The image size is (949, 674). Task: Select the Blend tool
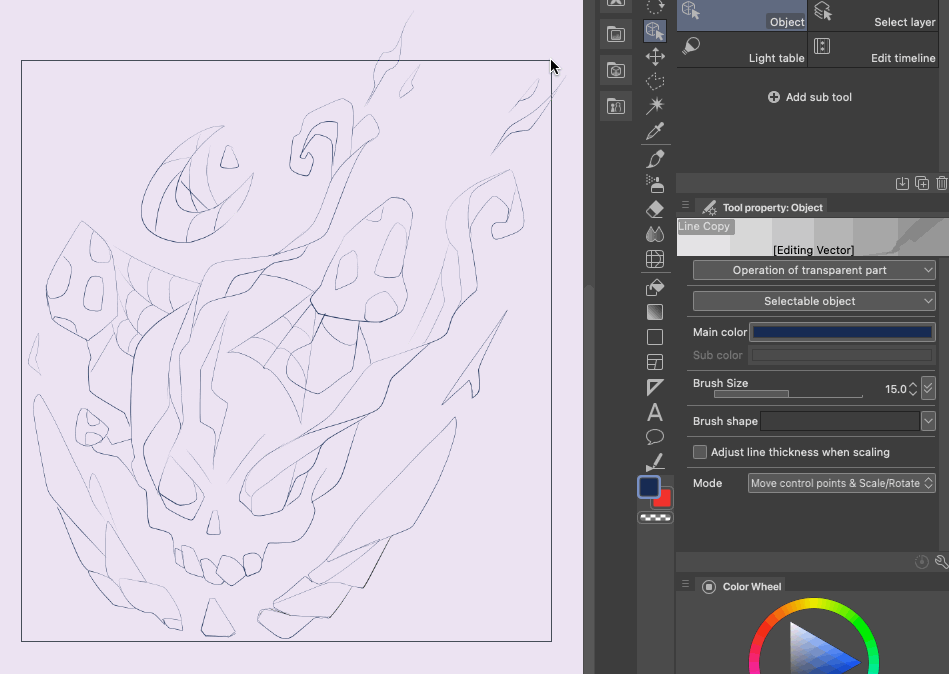coord(655,234)
